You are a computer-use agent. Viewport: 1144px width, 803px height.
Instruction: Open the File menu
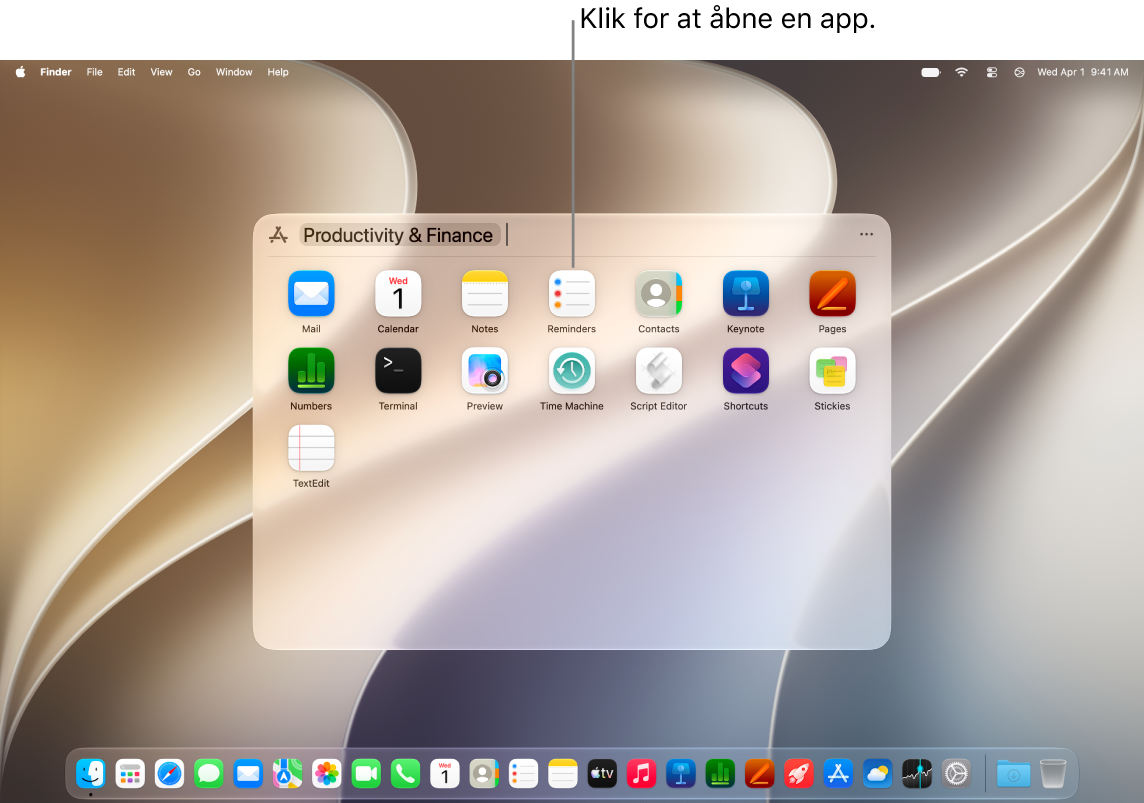coord(94,71)
